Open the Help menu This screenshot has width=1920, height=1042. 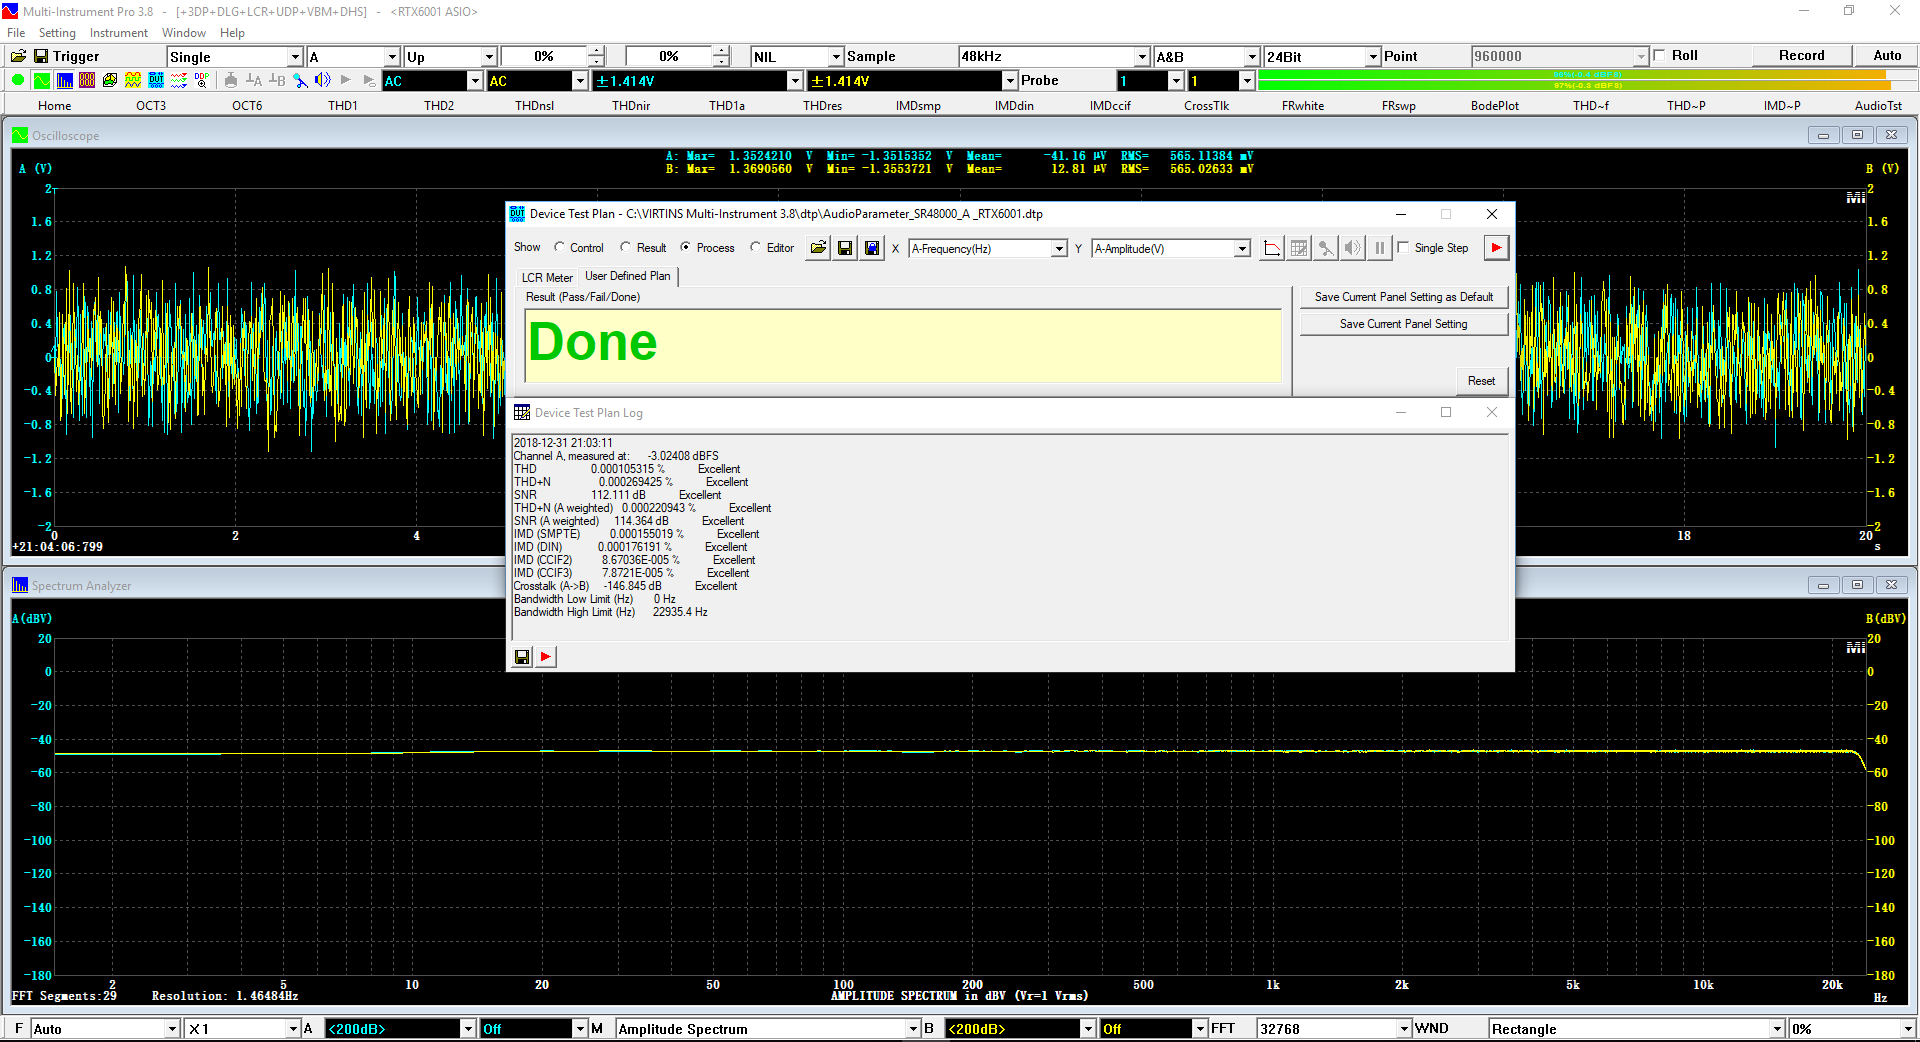(232, 33)
